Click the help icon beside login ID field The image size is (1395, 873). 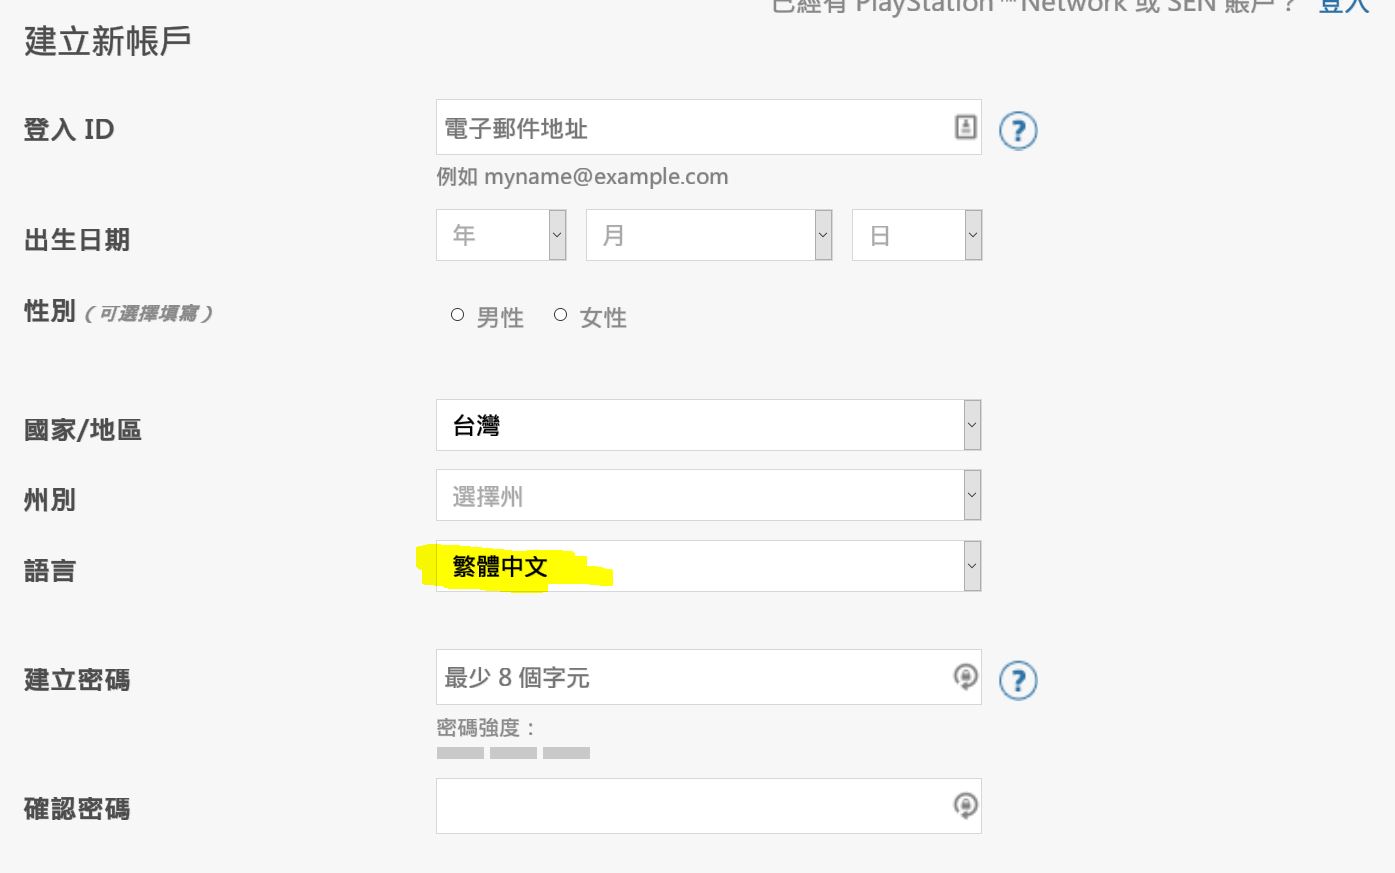1018,130
